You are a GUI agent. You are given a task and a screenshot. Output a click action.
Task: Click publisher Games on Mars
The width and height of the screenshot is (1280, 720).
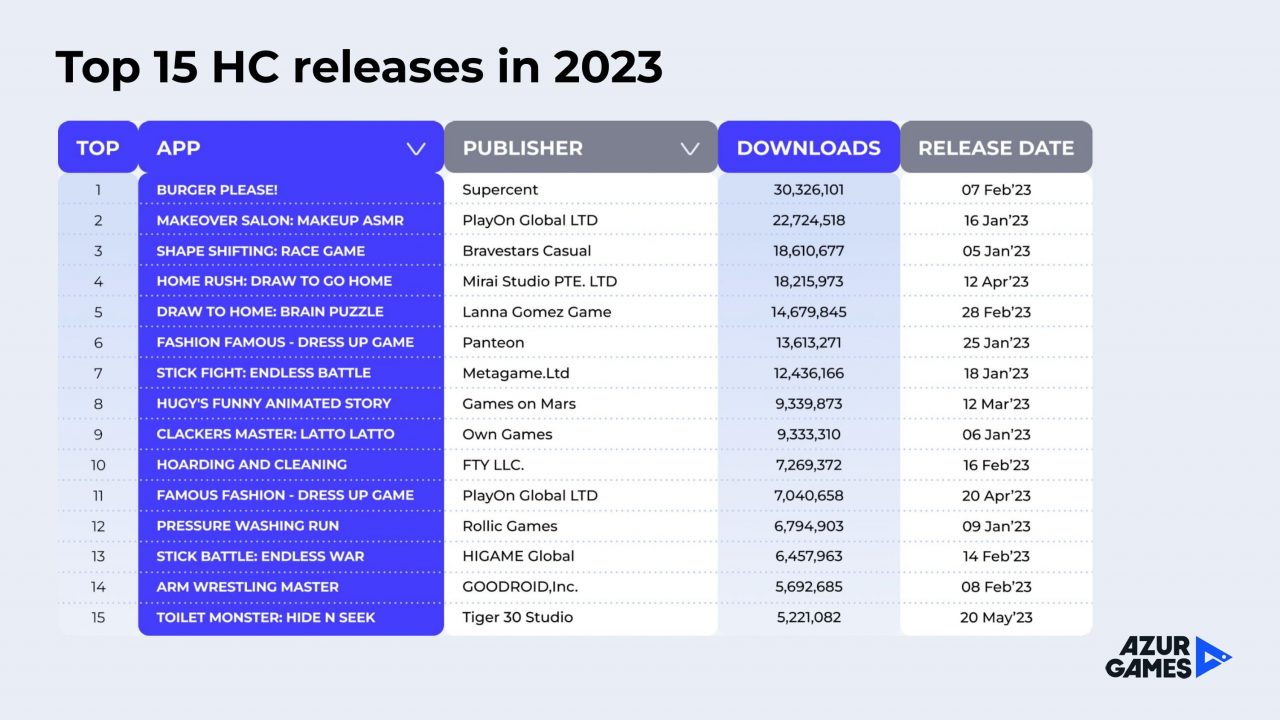(519, 404)
